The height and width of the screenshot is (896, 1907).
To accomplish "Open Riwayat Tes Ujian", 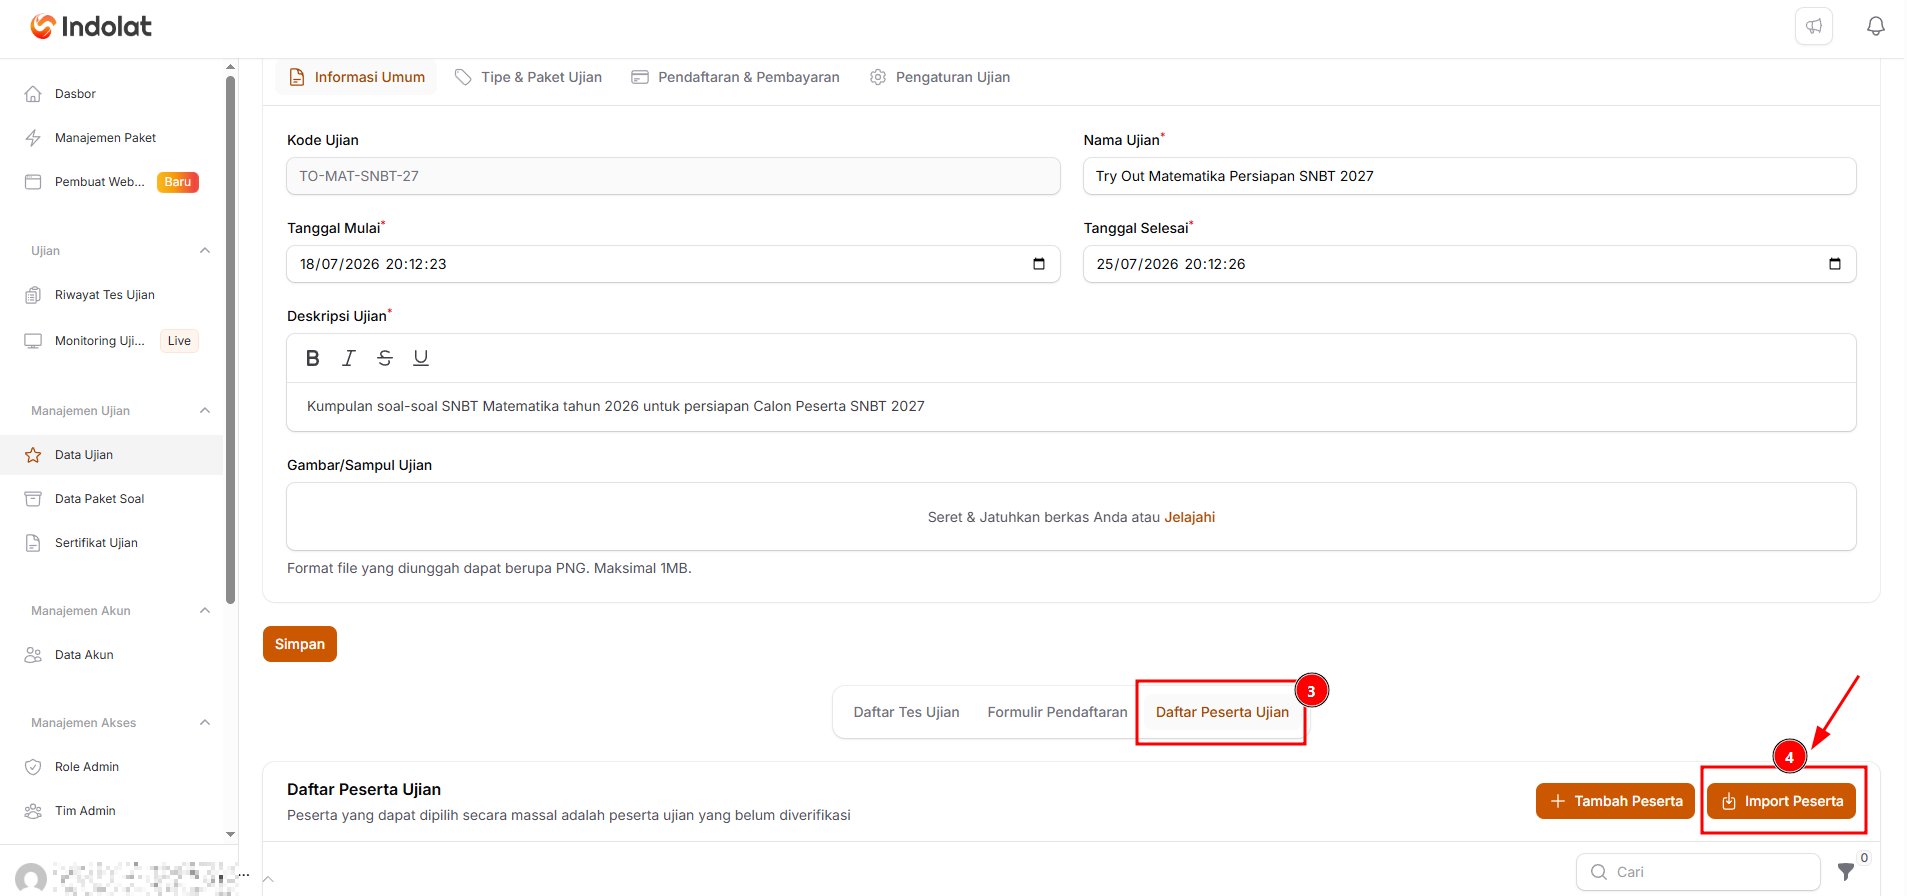I will 104,295.
